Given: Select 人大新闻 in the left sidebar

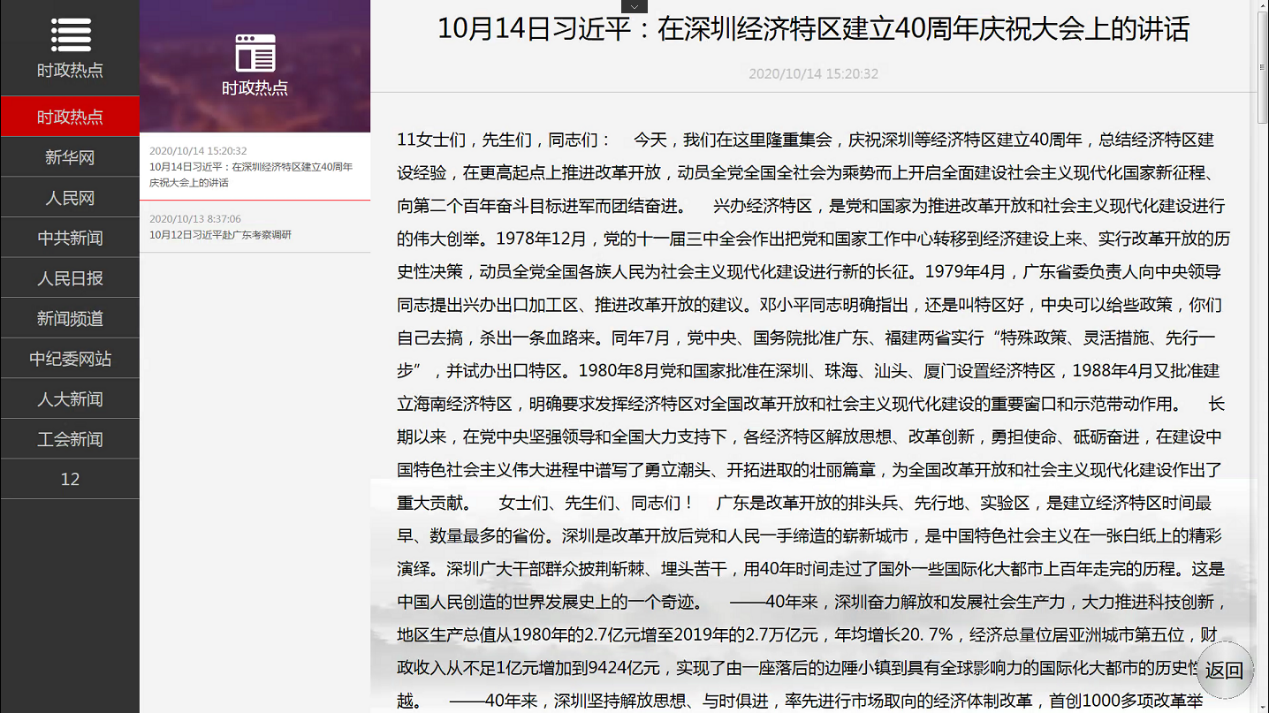Looking at the screenshot, I should [x=69, y=398].
